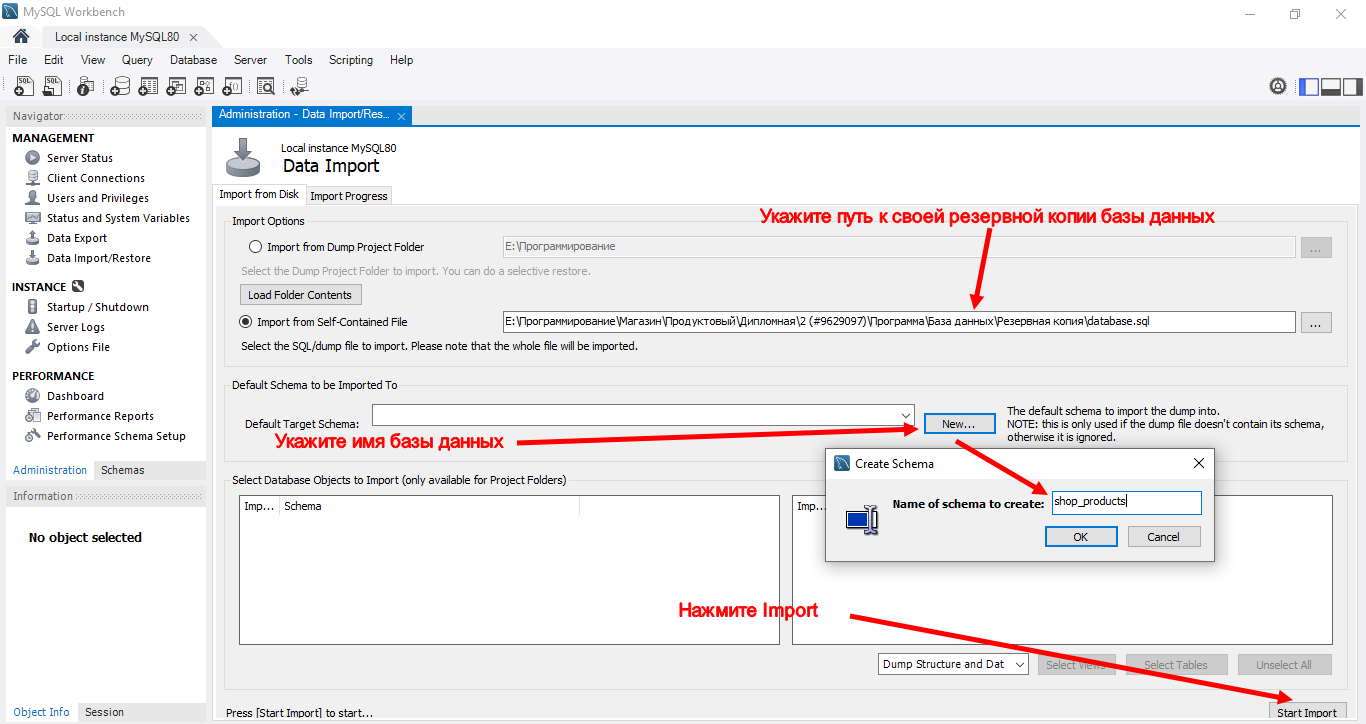The image size is (1366, 724).
Task: Cancel the Create Schema dialog
Action: click(x=1163, y=537)
